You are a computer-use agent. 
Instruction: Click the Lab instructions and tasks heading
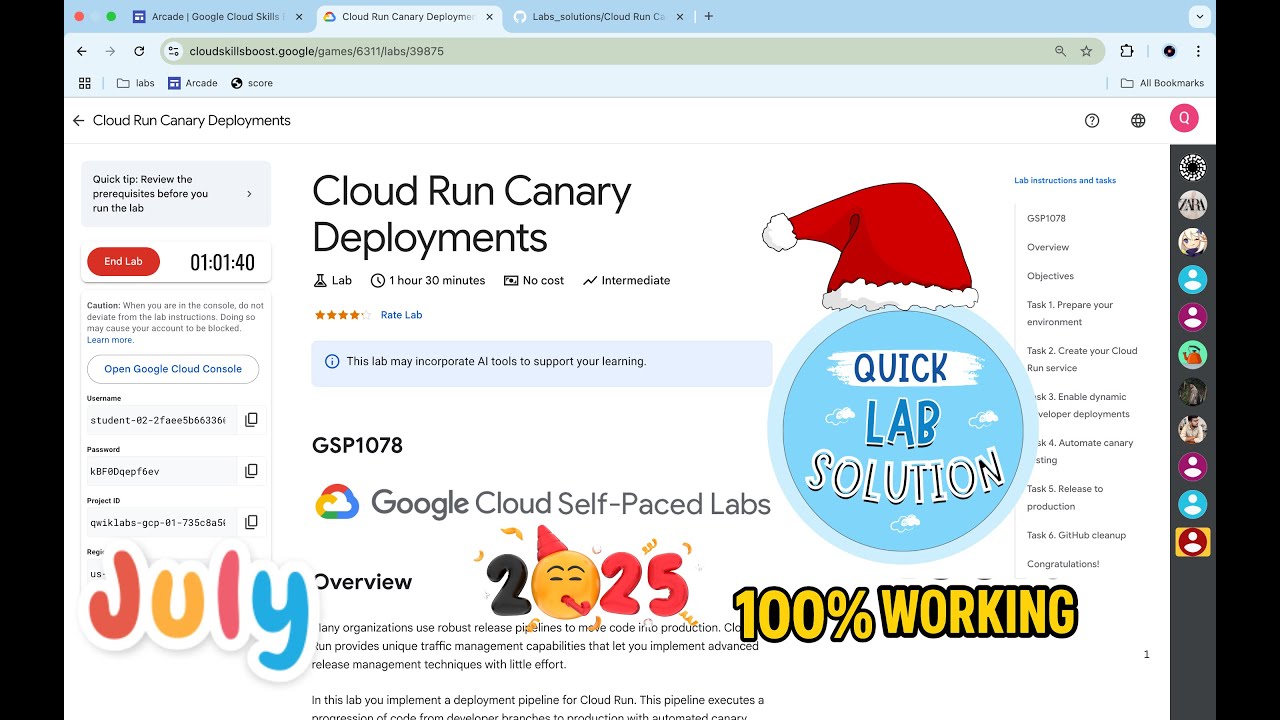1065,181
